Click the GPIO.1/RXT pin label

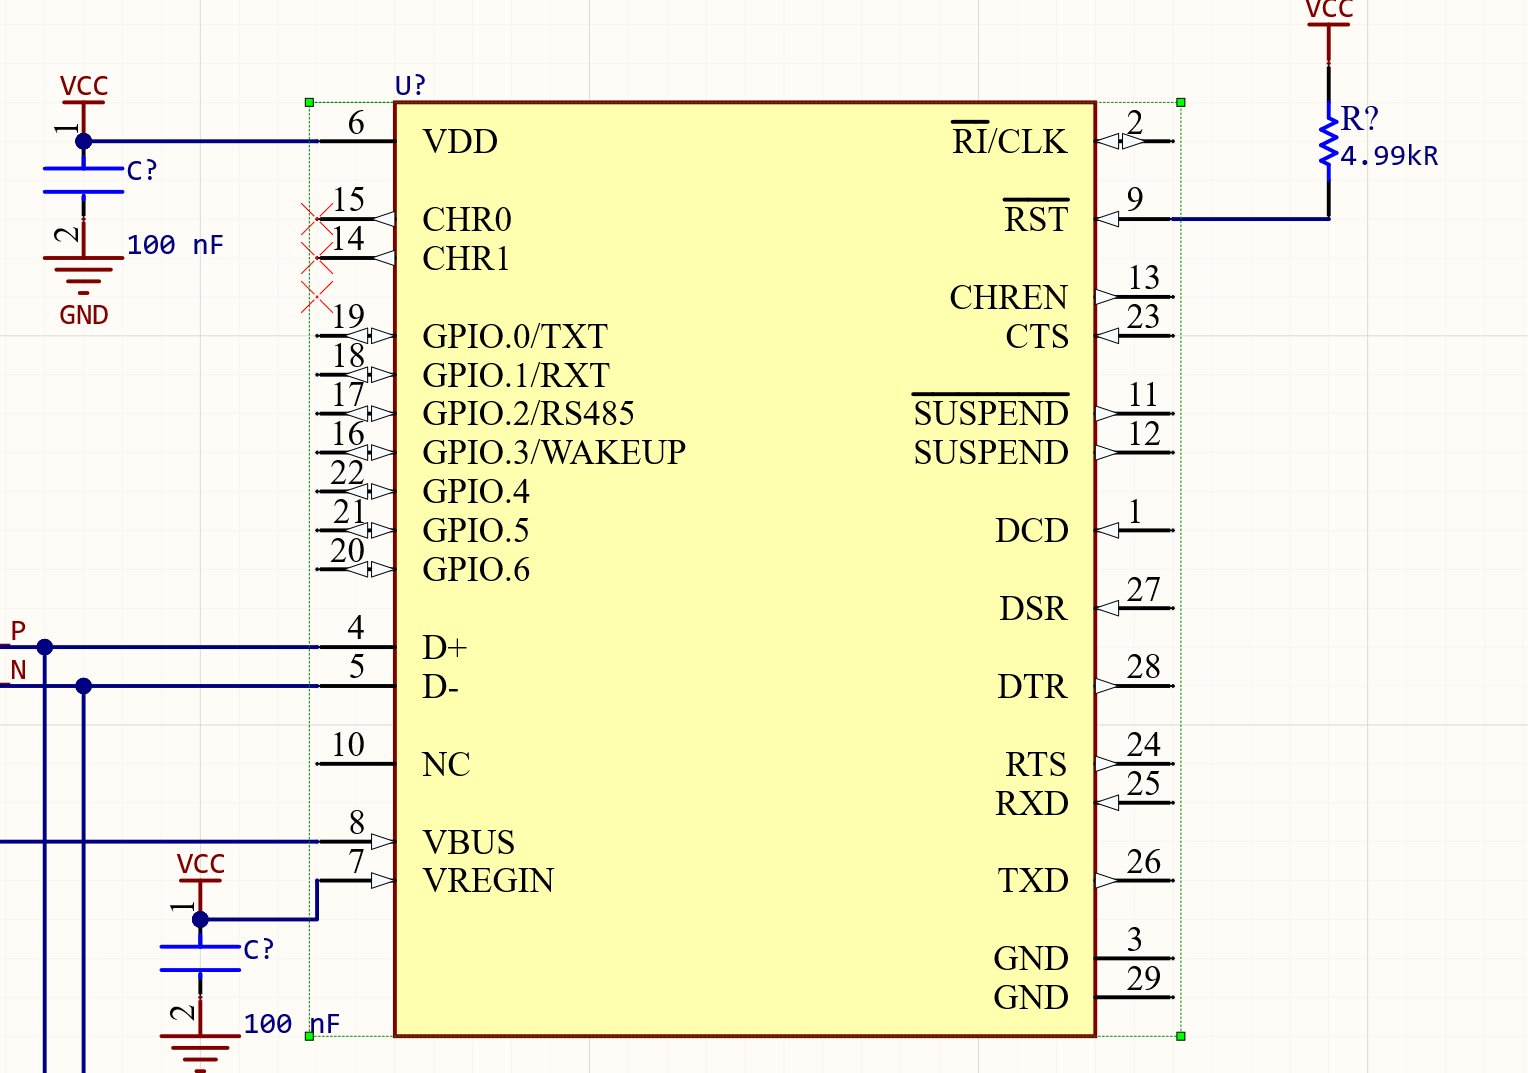click(x=516, y=376)
